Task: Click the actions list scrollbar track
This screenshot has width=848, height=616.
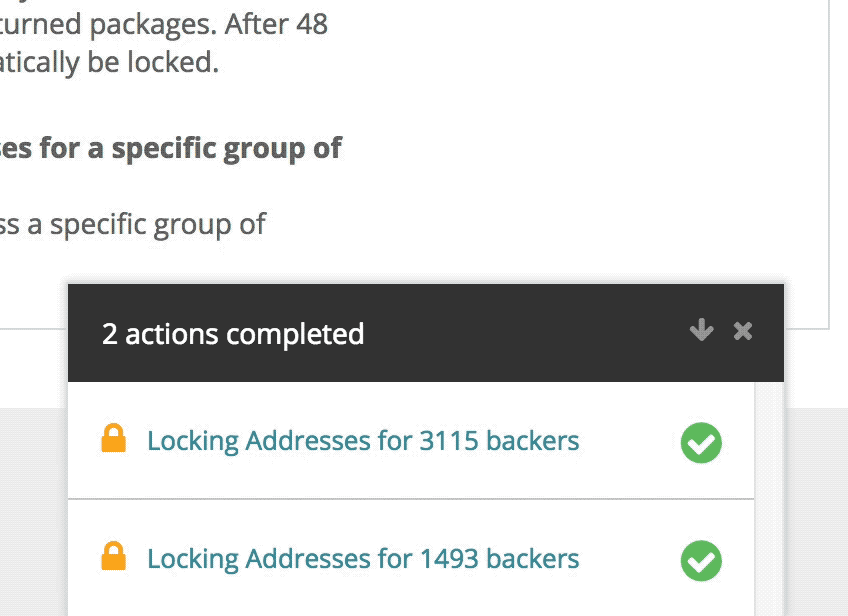Action: 768,499
